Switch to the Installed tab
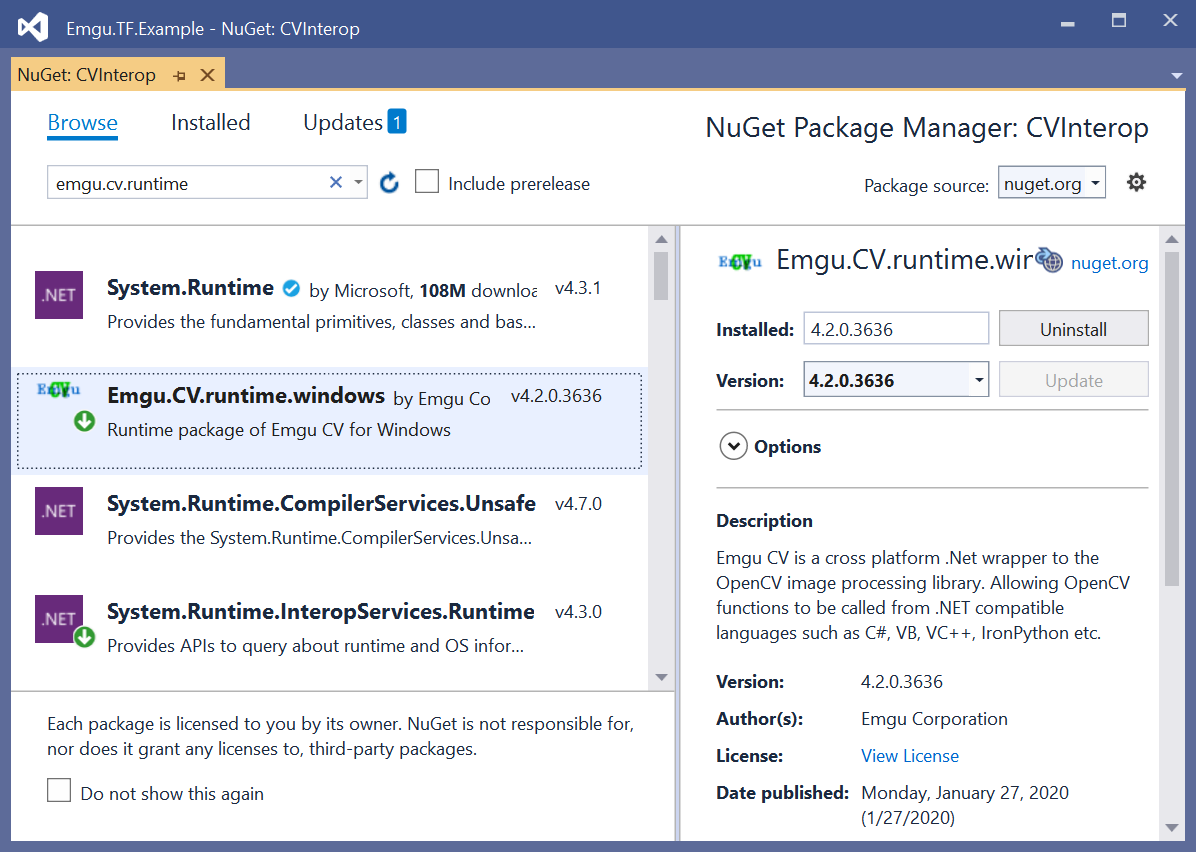Image resolution: width=1196 pixels, height=852 pixels. (x=211, y=122)
